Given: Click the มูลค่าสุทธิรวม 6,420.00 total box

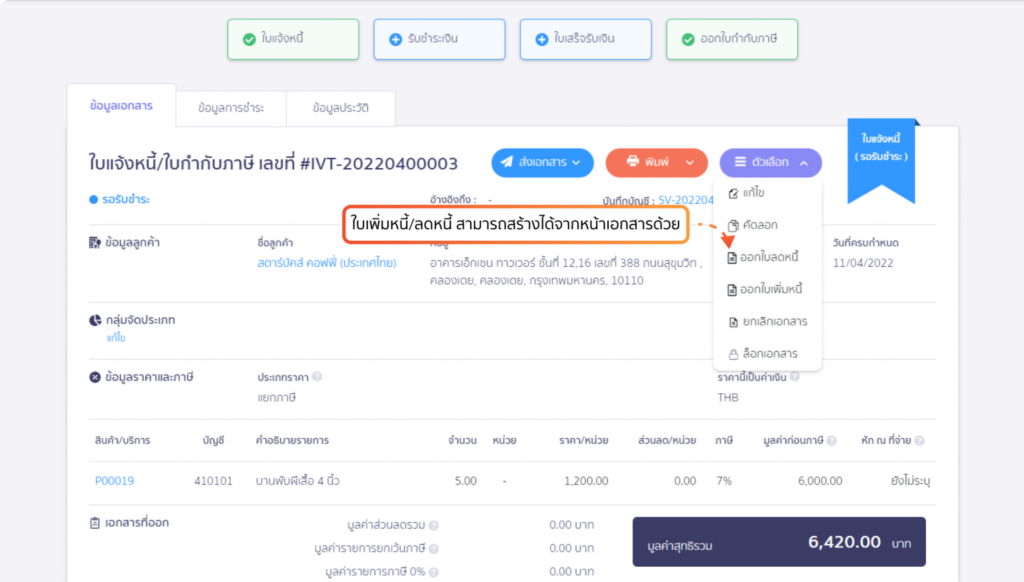Looking at the screenshot, I should coord(778,542).
